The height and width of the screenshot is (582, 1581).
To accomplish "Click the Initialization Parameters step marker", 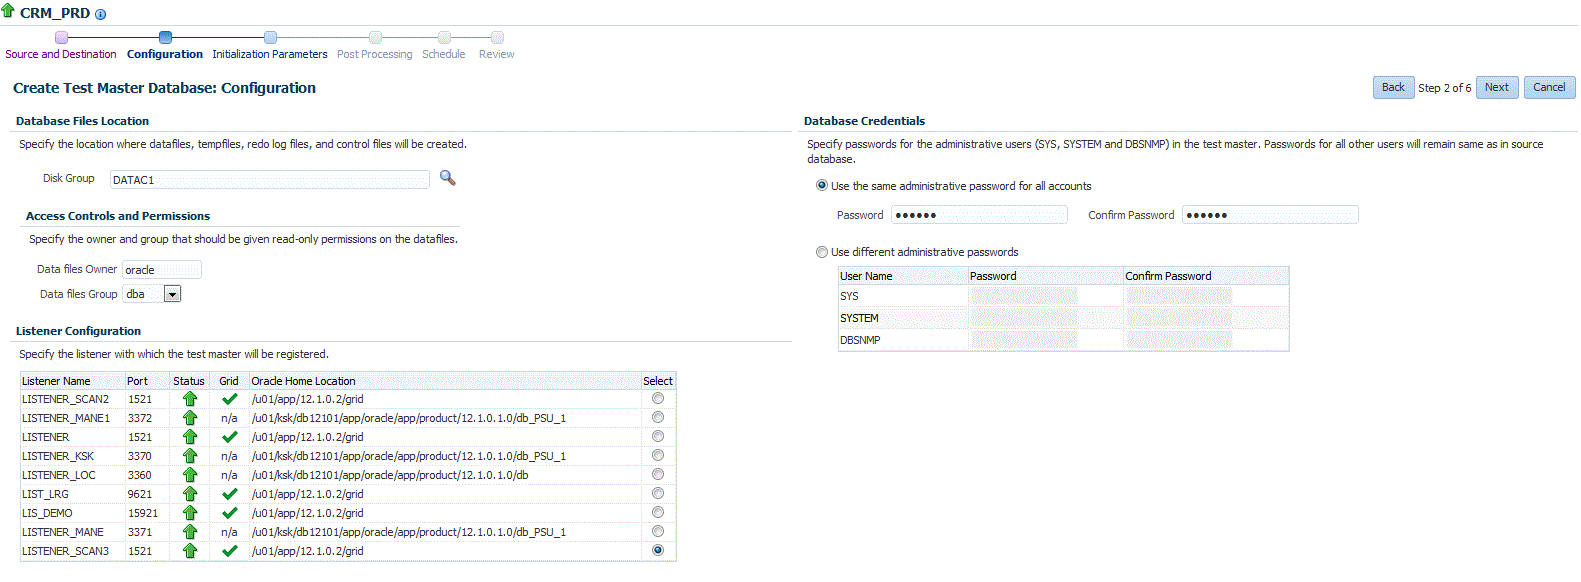I will 270,37.
